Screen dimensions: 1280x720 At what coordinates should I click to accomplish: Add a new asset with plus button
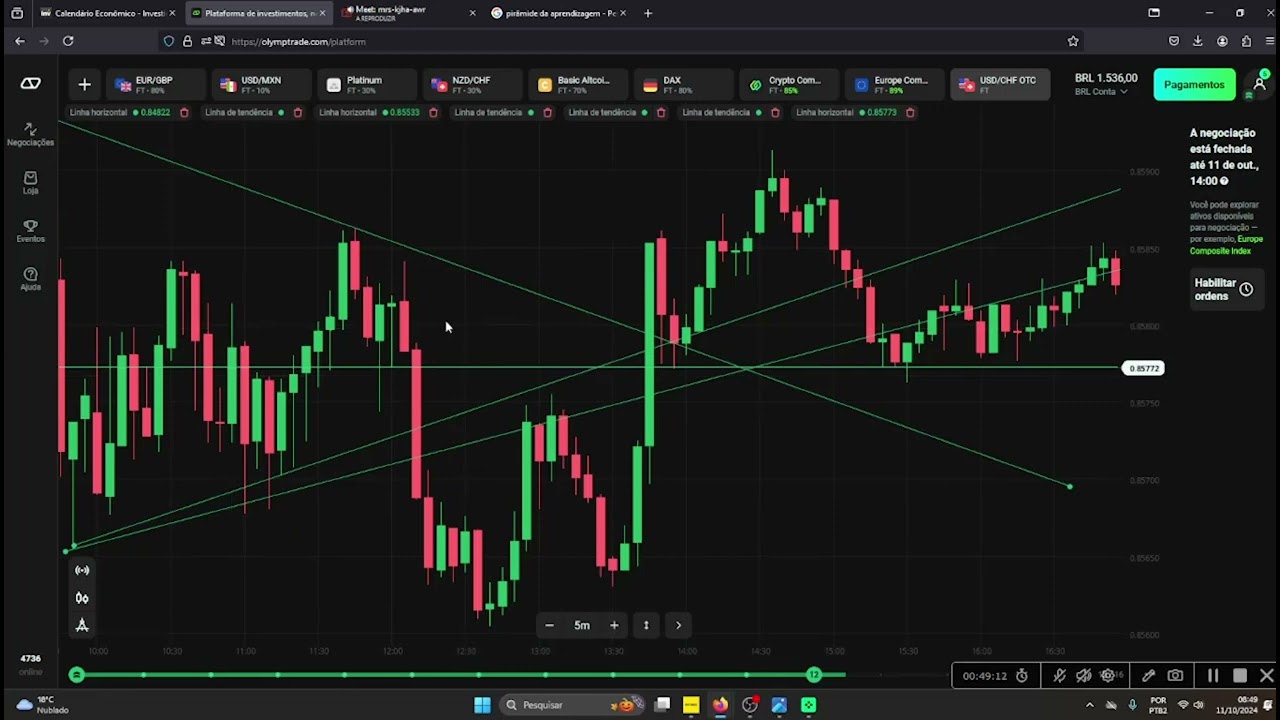click(x=84, y=85)
